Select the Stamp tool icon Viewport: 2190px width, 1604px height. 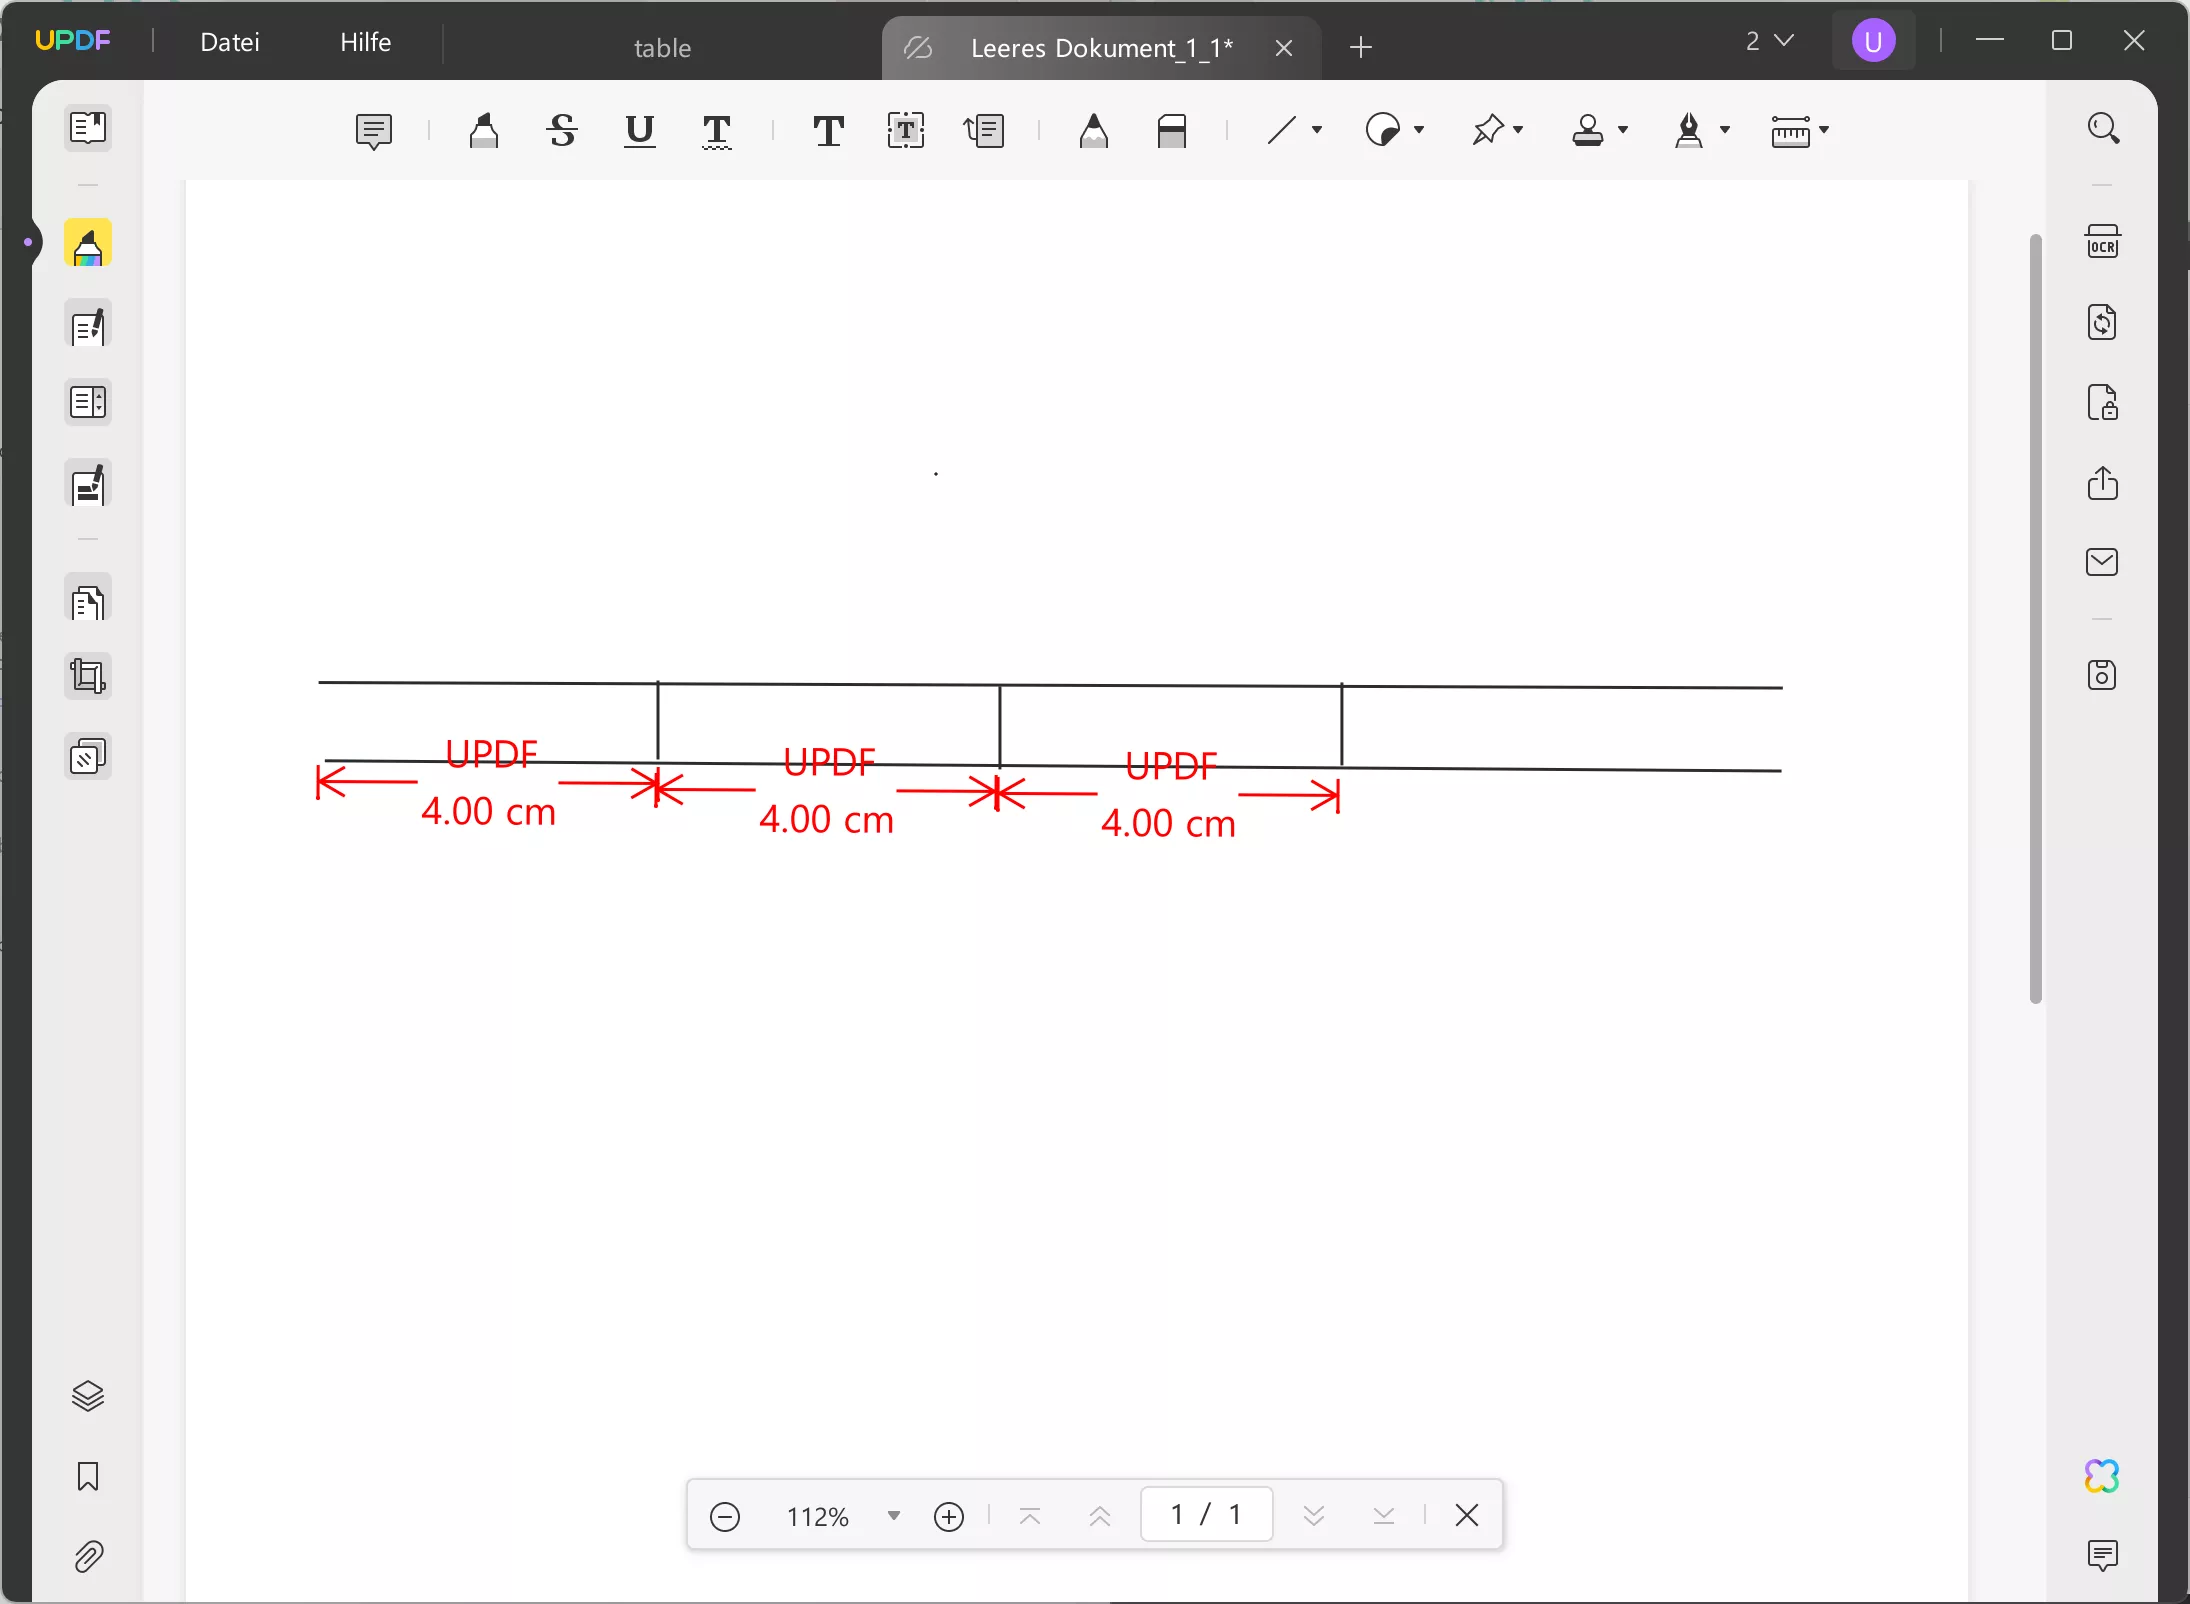pyautogui.click(x=1588, y=131)
